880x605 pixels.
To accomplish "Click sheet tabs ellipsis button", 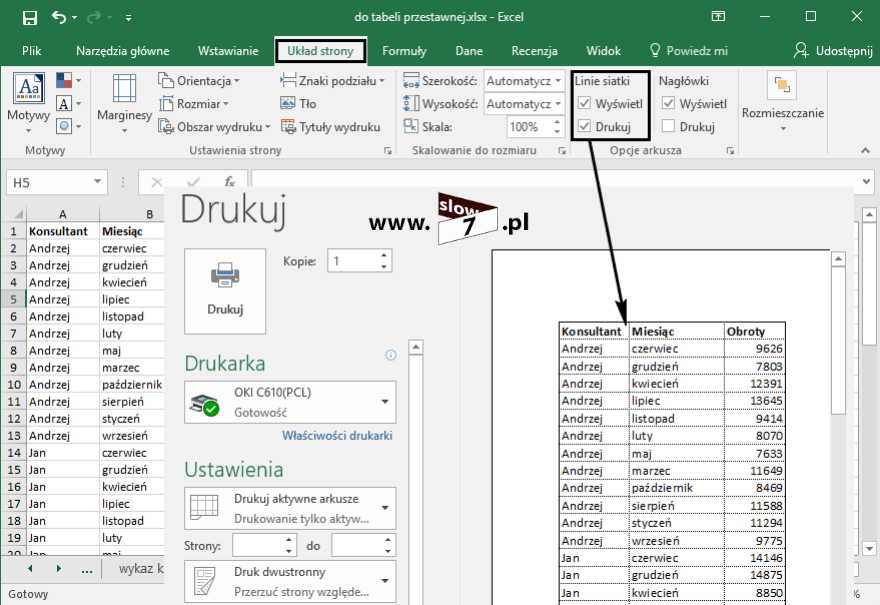I will pyautogui.click(x=86, y=570).
